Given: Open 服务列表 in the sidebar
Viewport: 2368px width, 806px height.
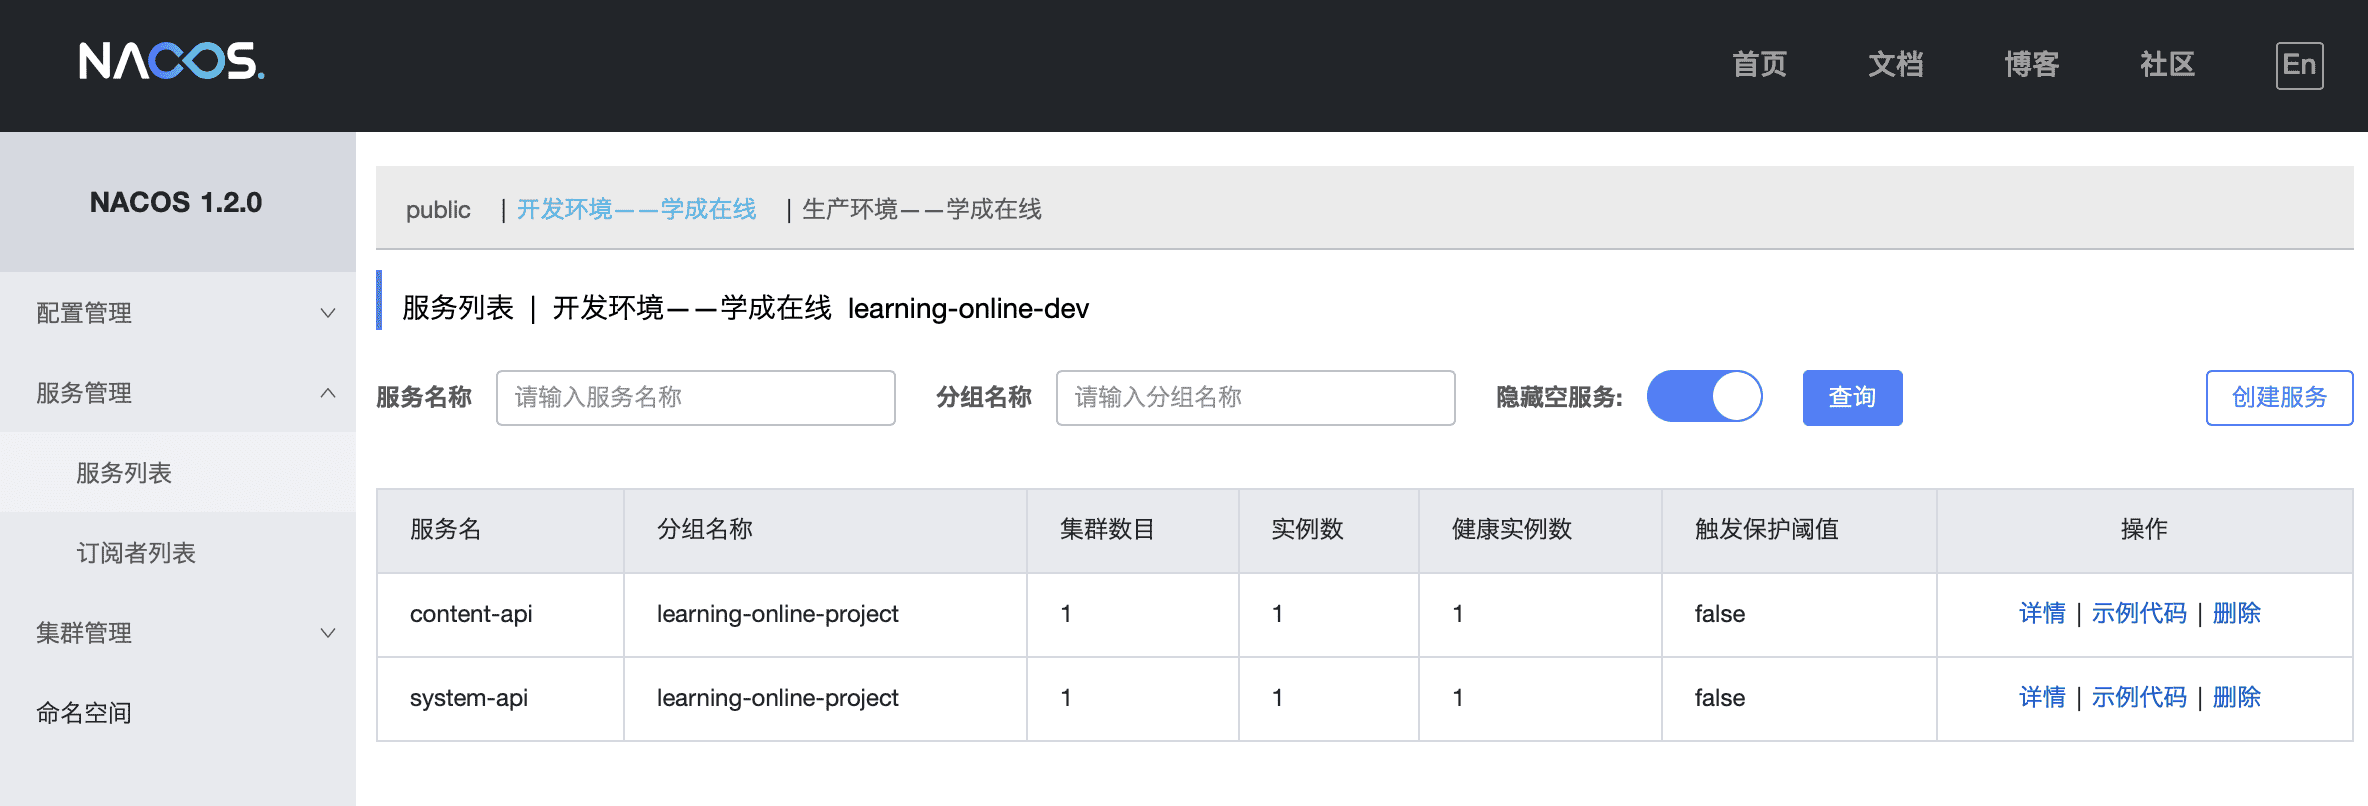Looking at the screenshot, I should click(124, 473).
